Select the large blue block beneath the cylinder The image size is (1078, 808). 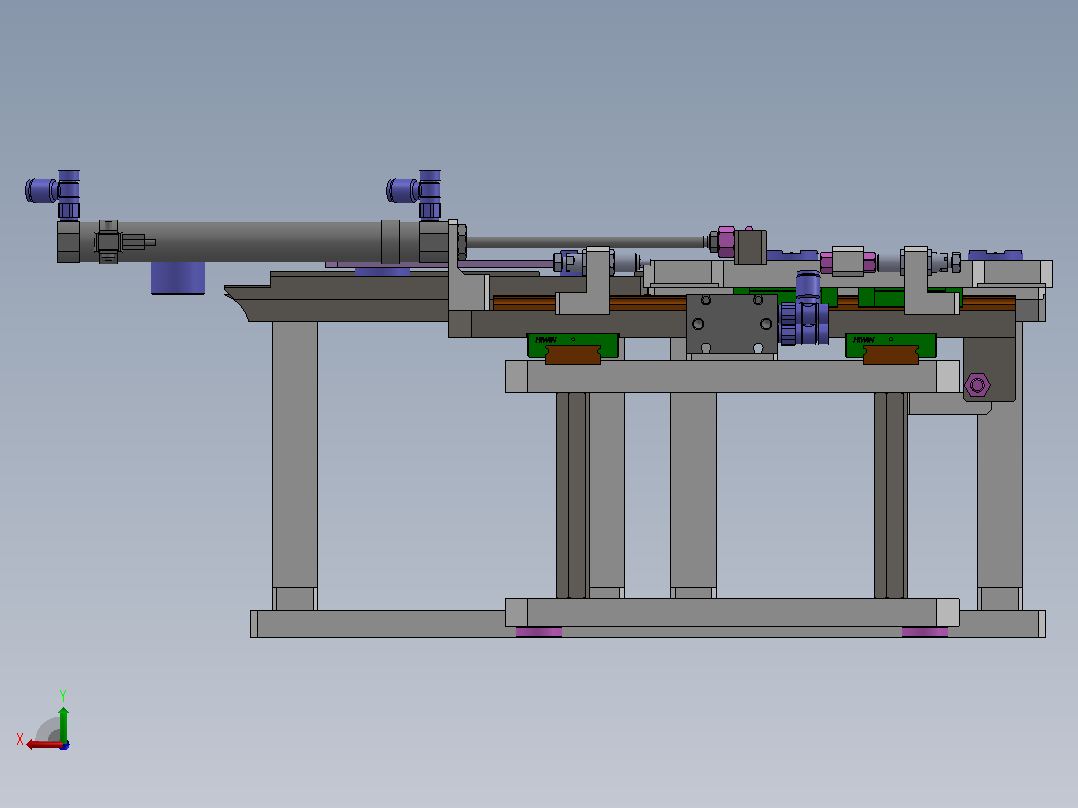178,278
